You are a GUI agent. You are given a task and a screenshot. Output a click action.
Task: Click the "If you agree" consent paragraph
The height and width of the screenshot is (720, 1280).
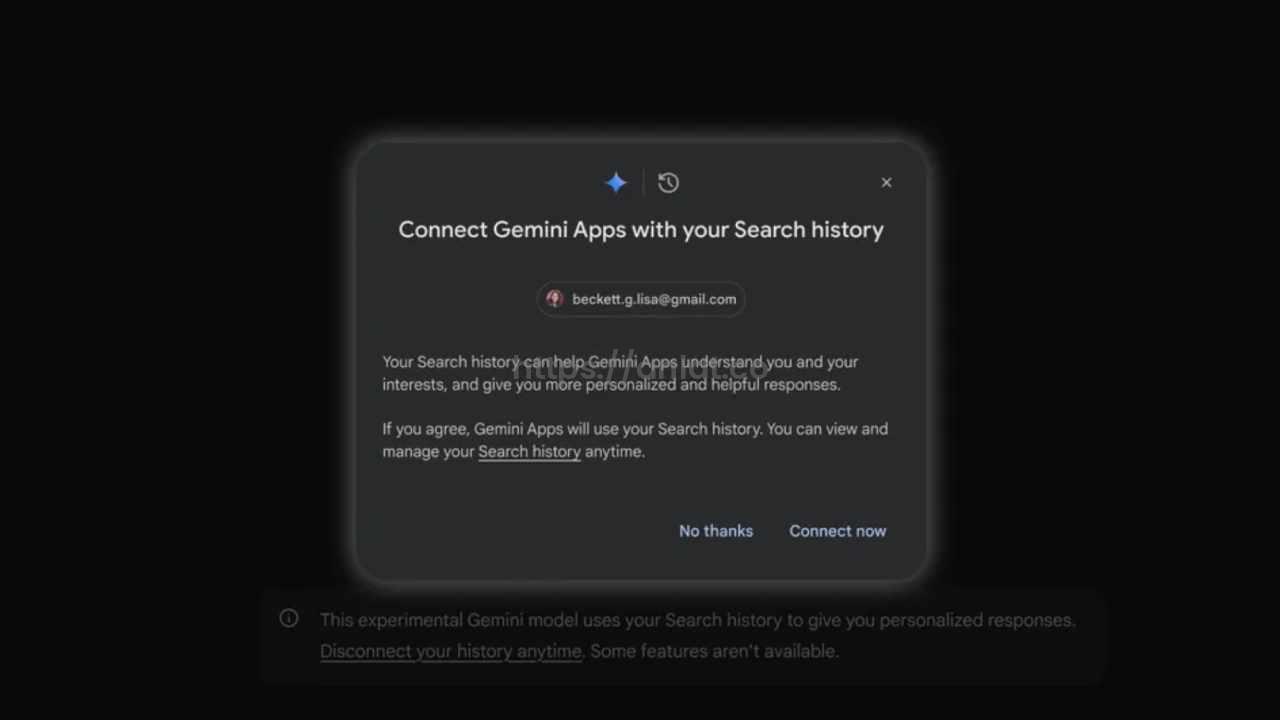(635, 440)
